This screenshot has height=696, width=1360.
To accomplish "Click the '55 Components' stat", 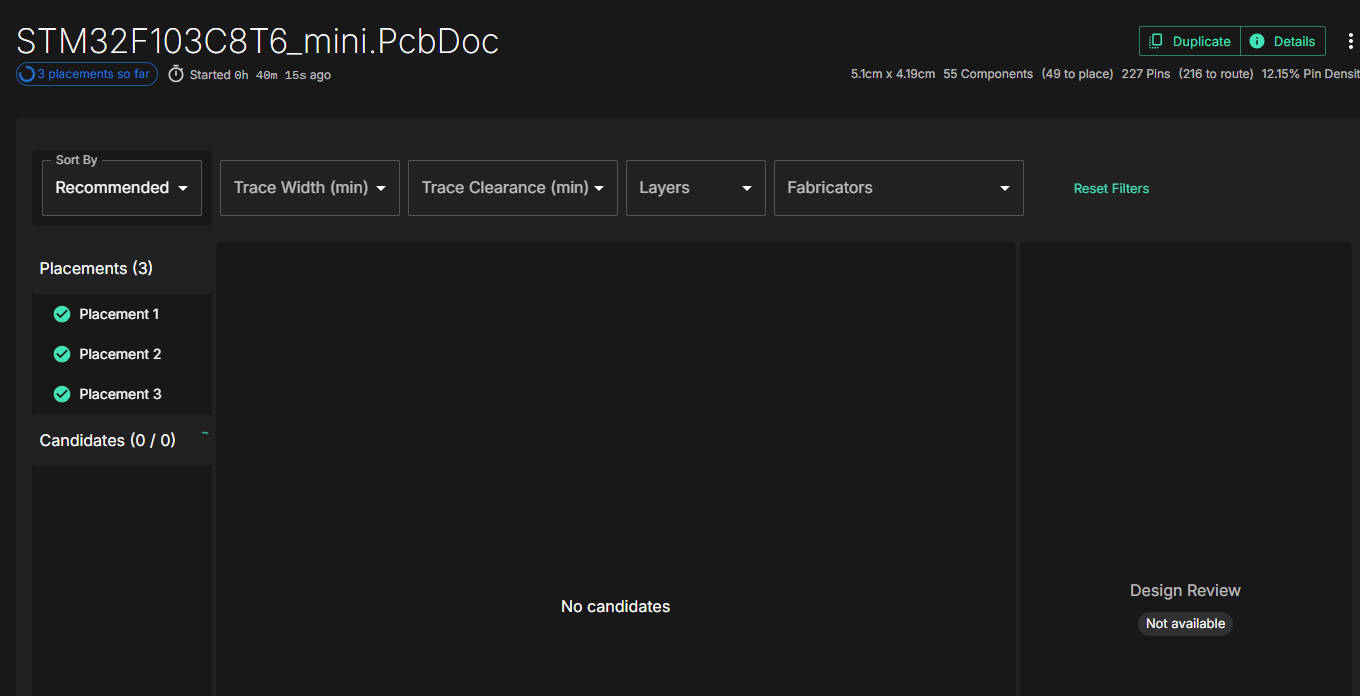I will (988, 74).
